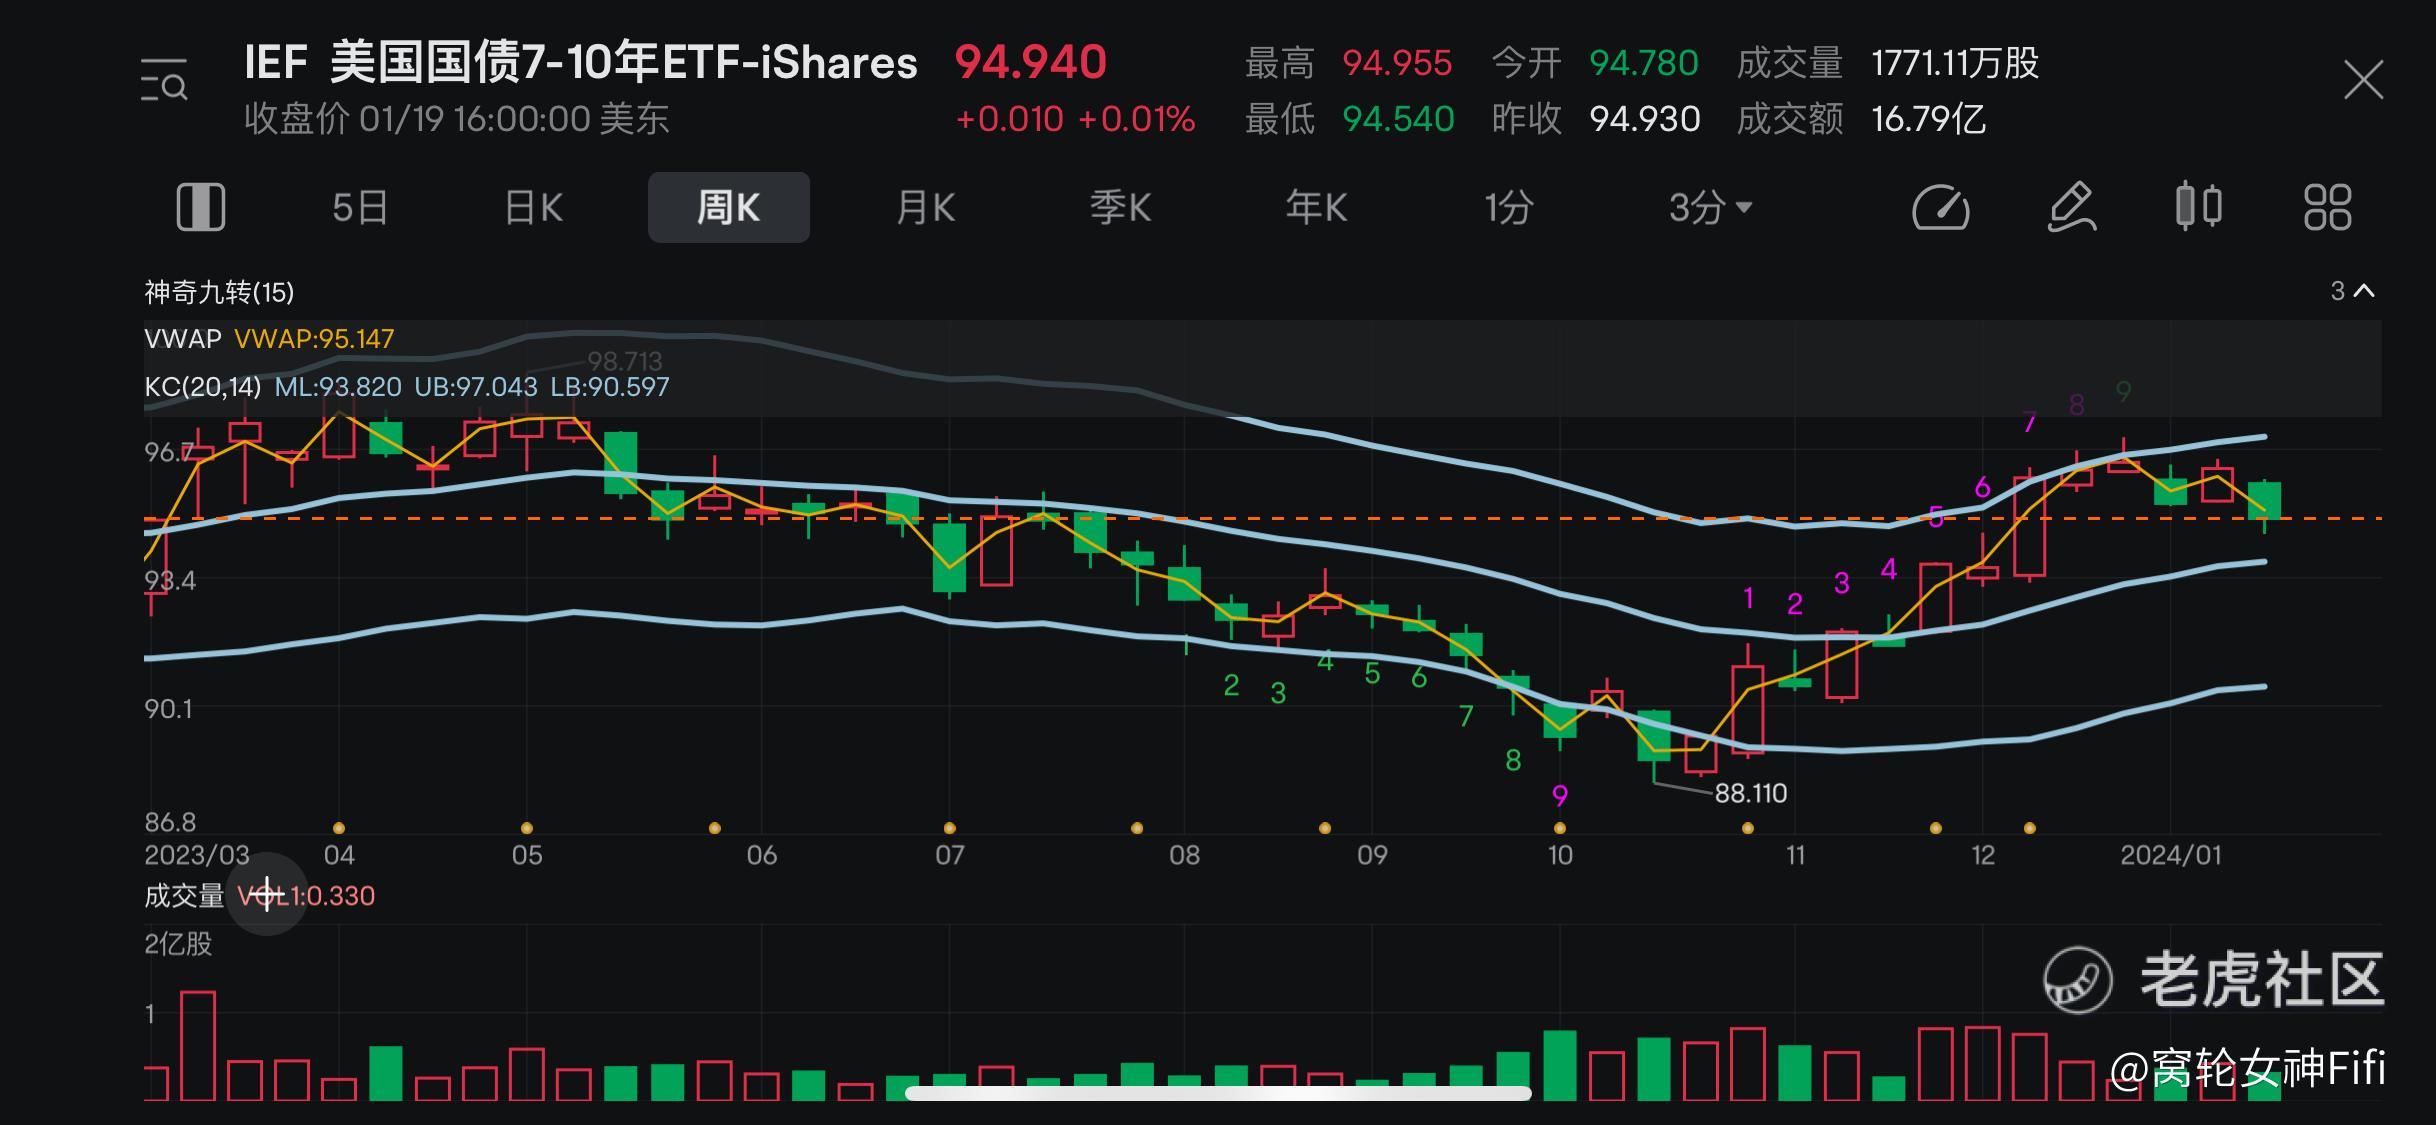Screen dimensions: 2436x1125
Task: Tap the chart horizontal scrollbar thumb
Action: pos(1218,1093)
